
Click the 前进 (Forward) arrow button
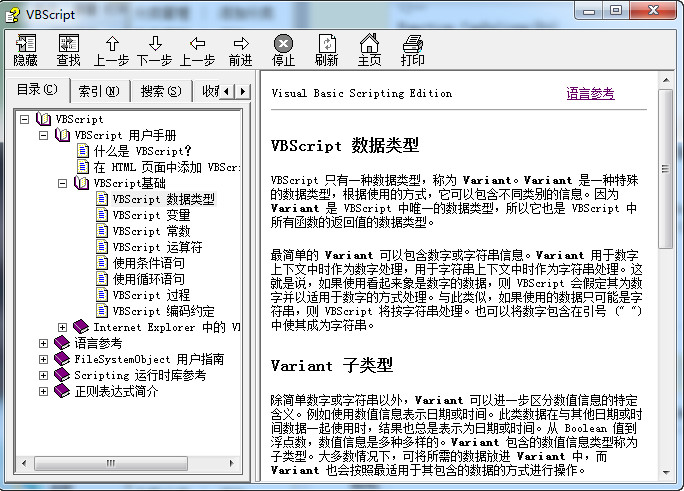[241, 50]
